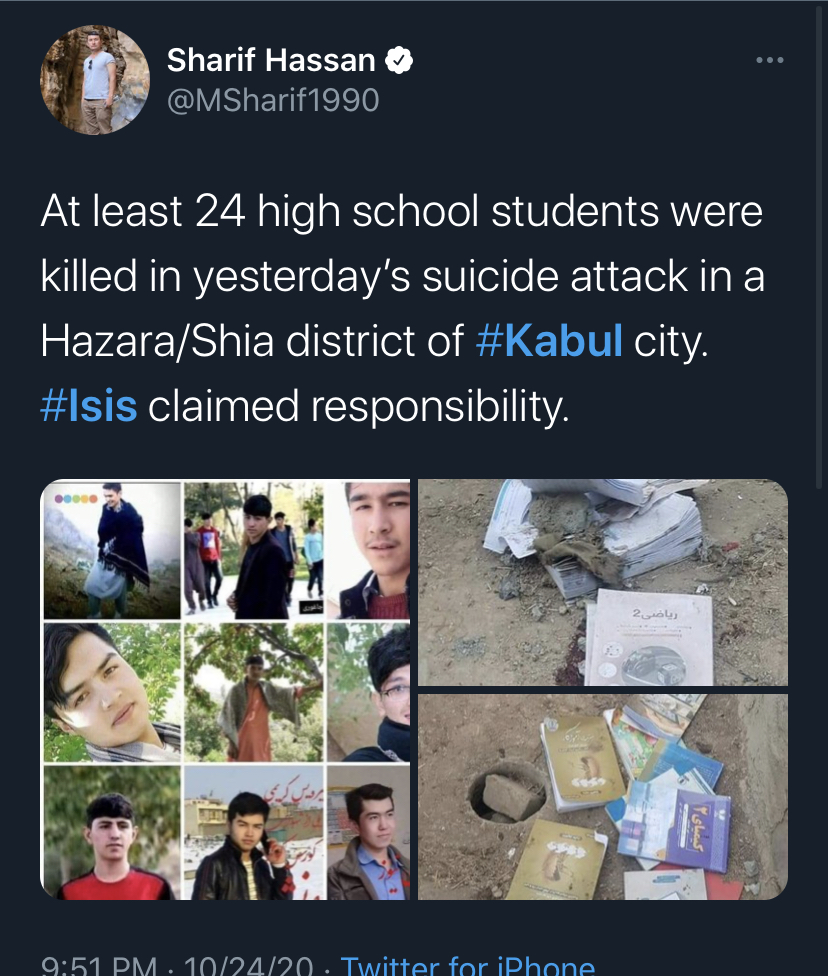Viewport: 828px width, 976px height.
Task: Tap the math book cover in top-right photo
Action: point(649,637)
